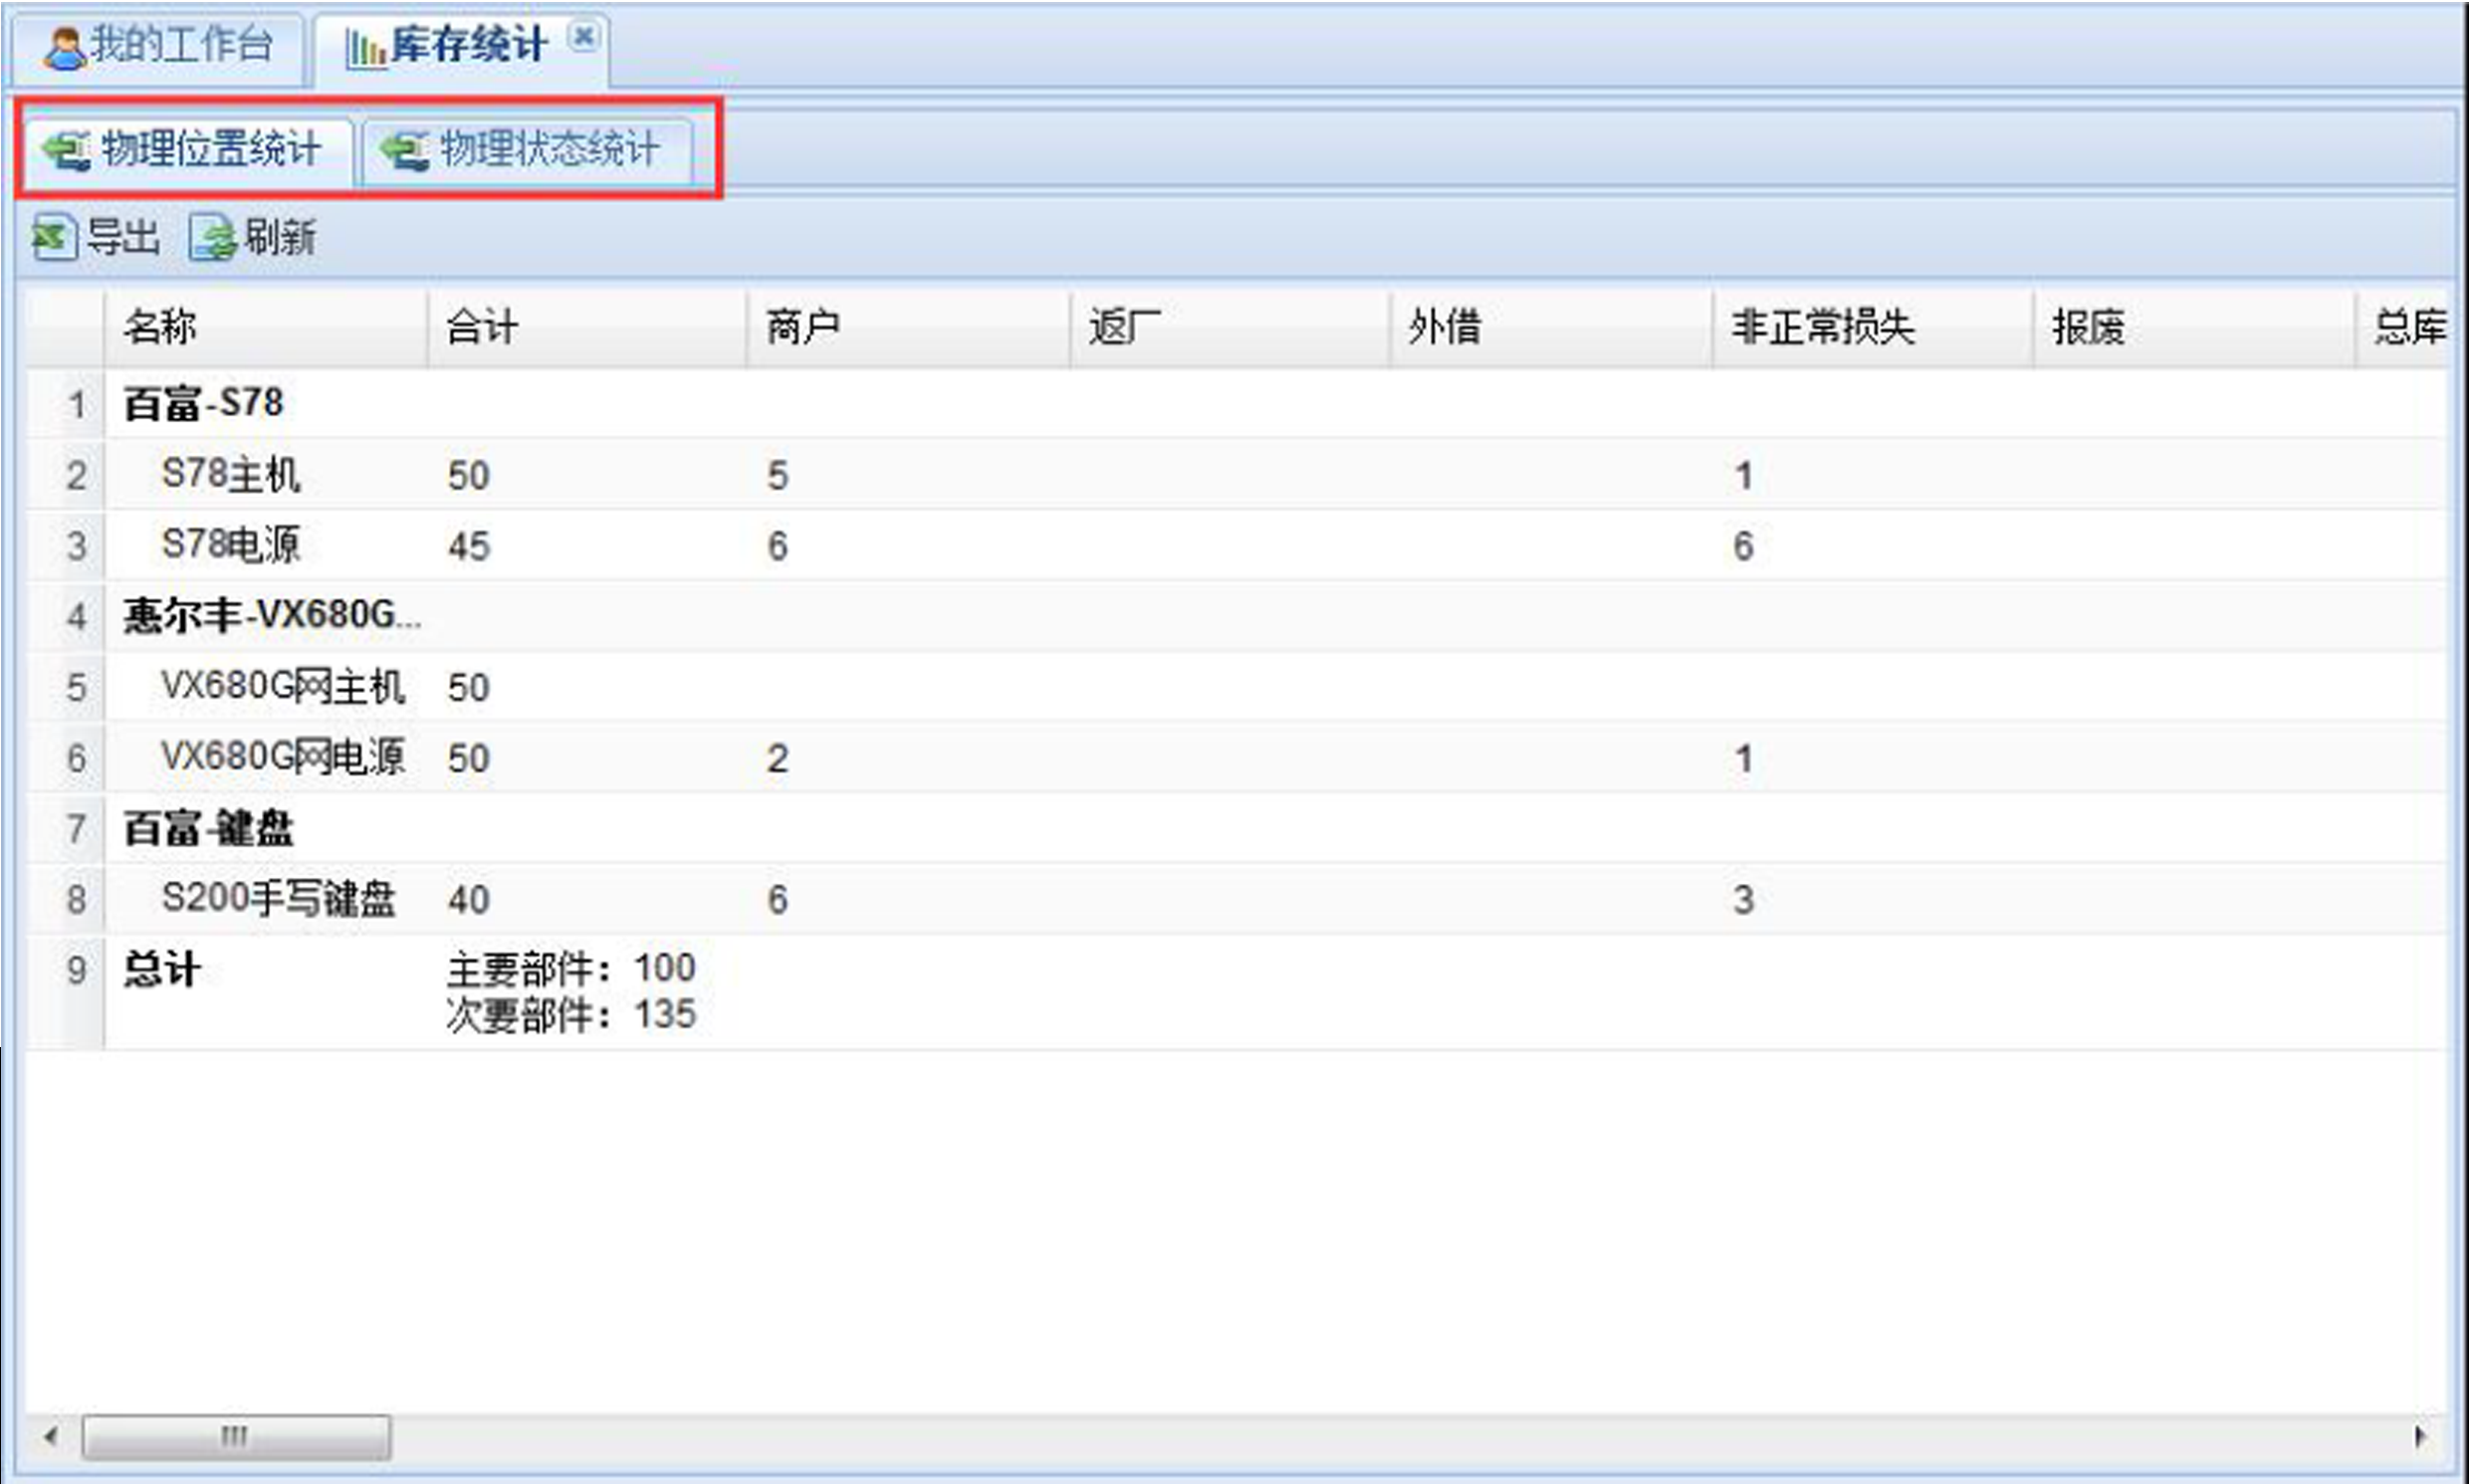Viewport: 2469px width, 1484px height.
Task: Select the 物理位置统计 sub-tab
Action: [x=211, y=150]
